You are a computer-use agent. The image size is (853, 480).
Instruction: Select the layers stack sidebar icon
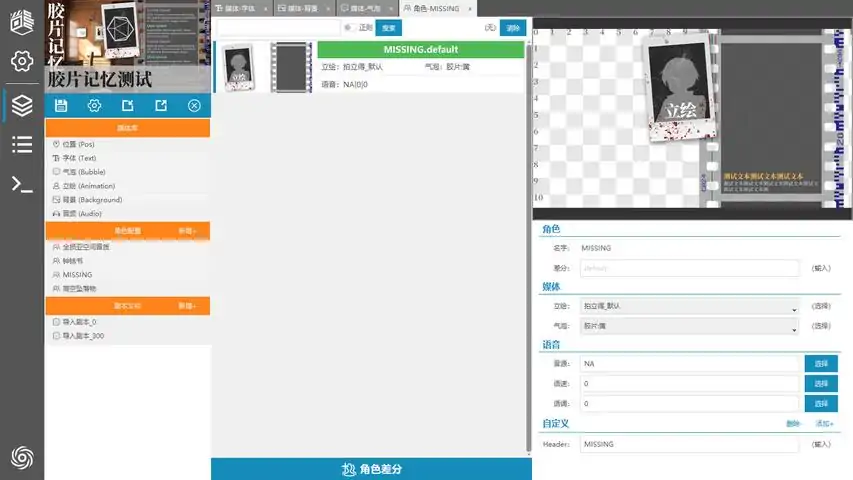tap(22, 104)
